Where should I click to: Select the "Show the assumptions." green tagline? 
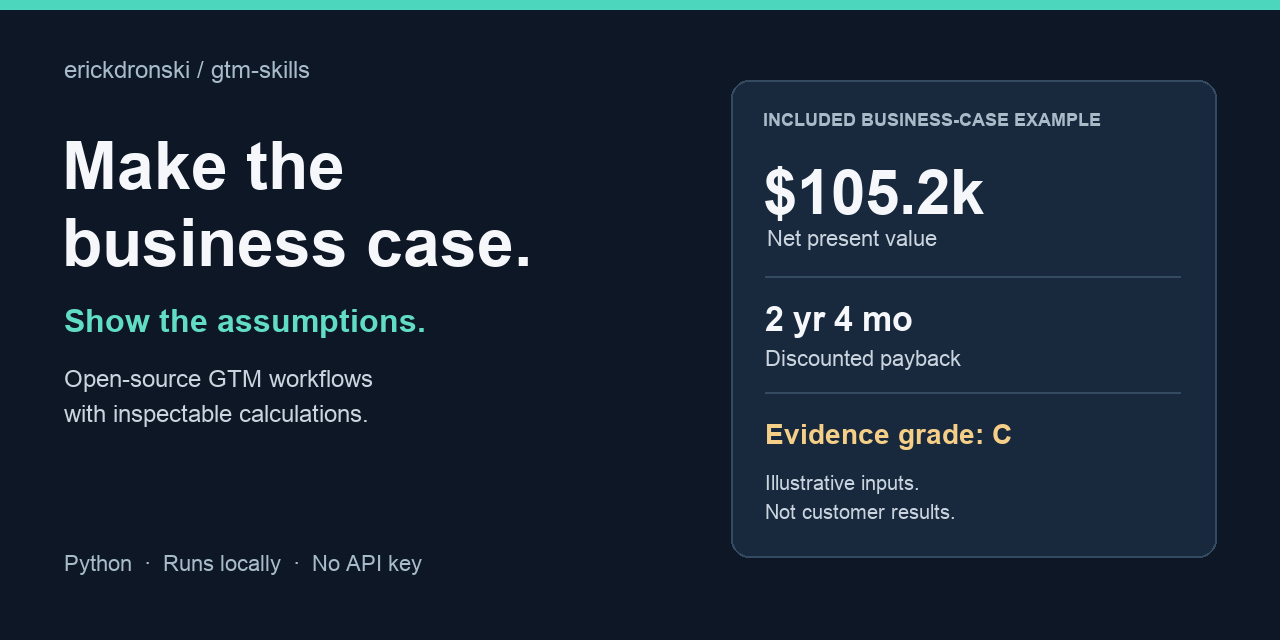tap(245, 321)
